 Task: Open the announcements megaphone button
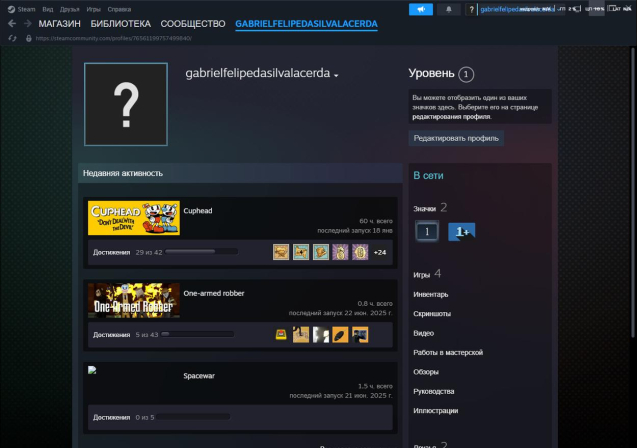coord(421,9)
